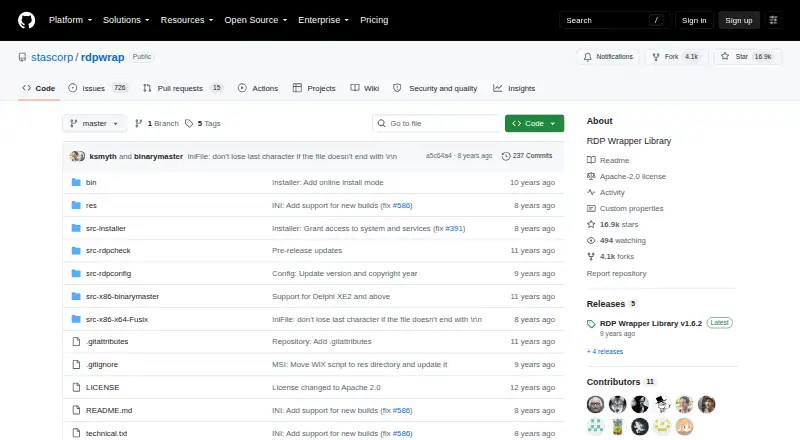
Task: Open the .gitattributes file
Action: pos(107,341)
